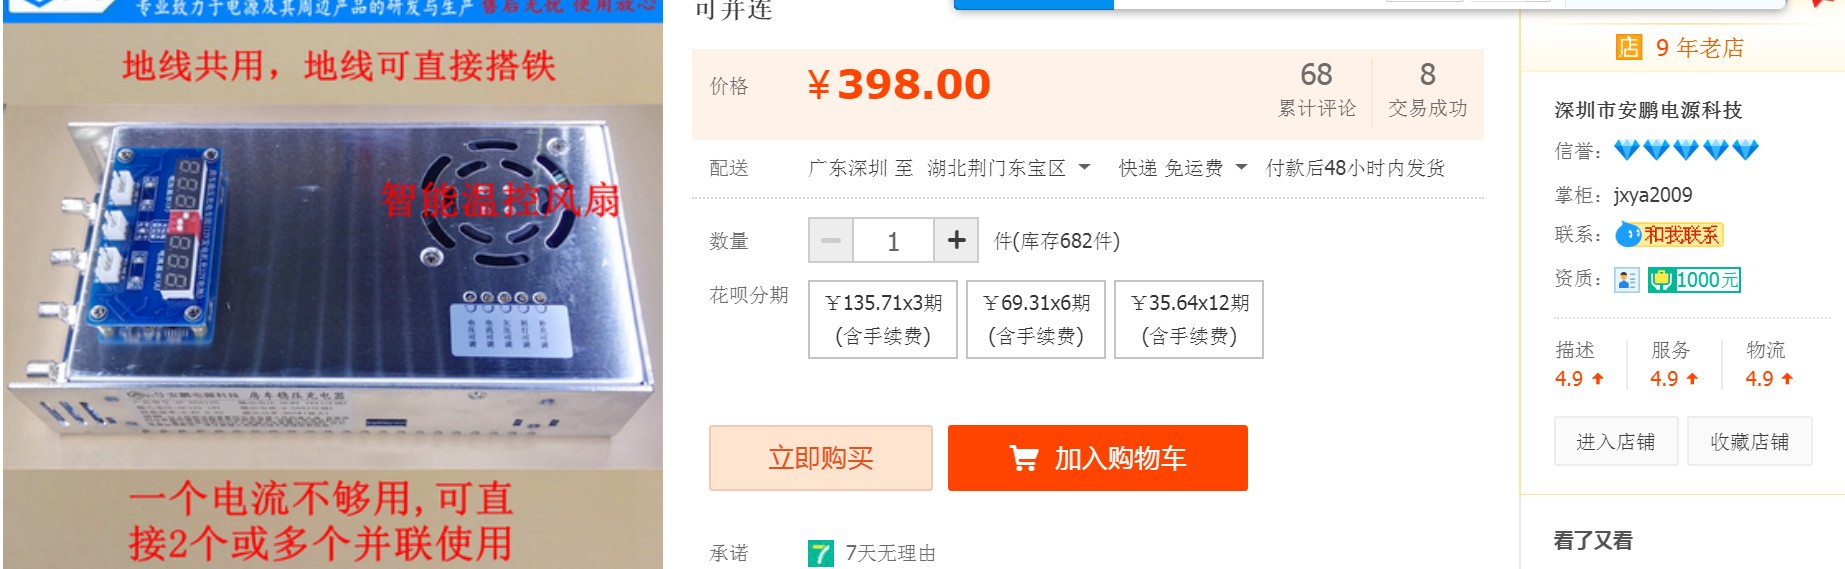Click the 收藏店铺 button
1845x569 pixels.
click(x=1750, y=441)
